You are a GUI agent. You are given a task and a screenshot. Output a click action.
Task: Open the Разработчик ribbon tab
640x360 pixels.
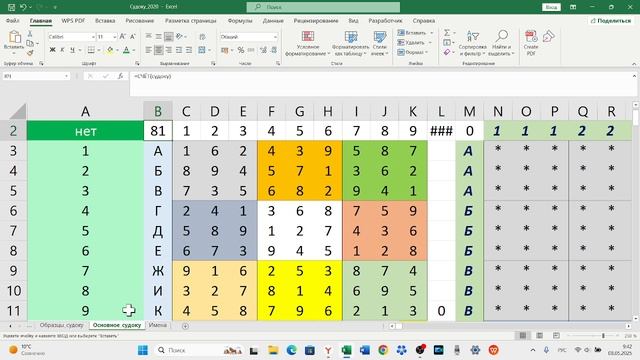(x=385, y=20)
